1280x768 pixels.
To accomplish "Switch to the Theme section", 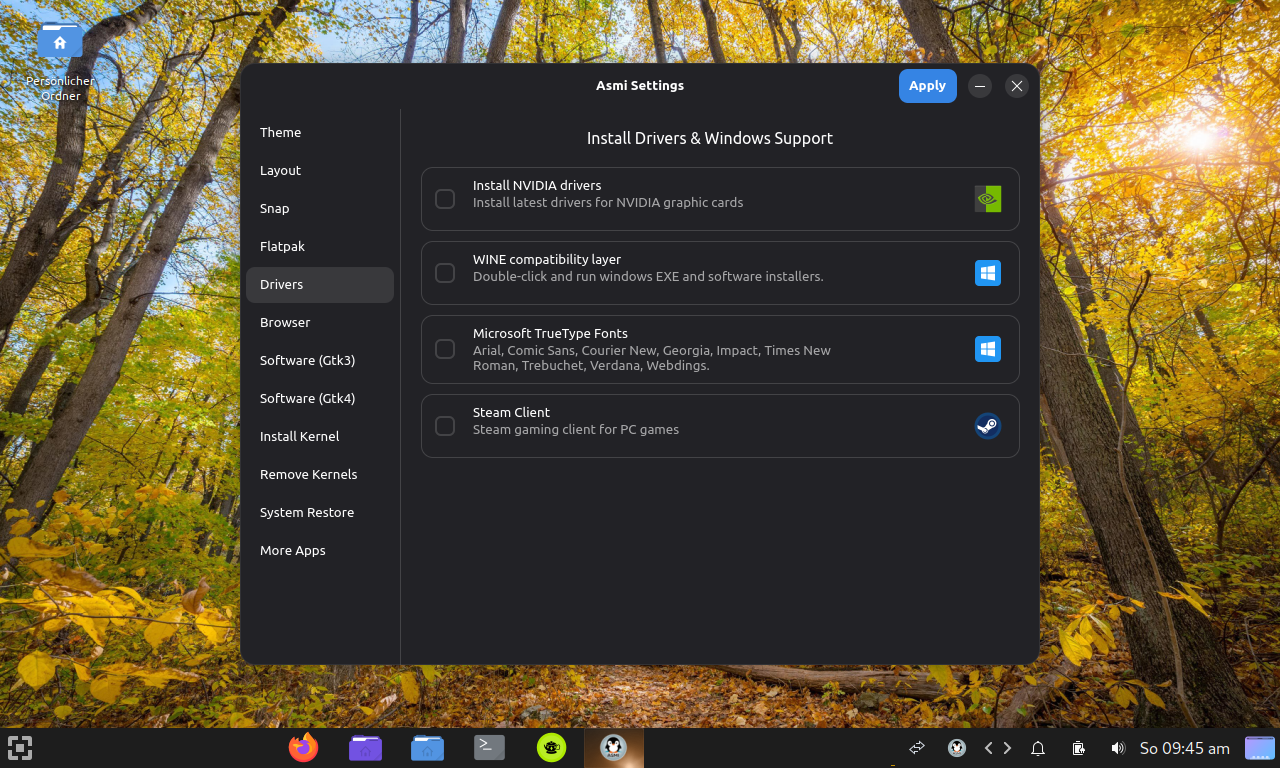I will point(280,132).
